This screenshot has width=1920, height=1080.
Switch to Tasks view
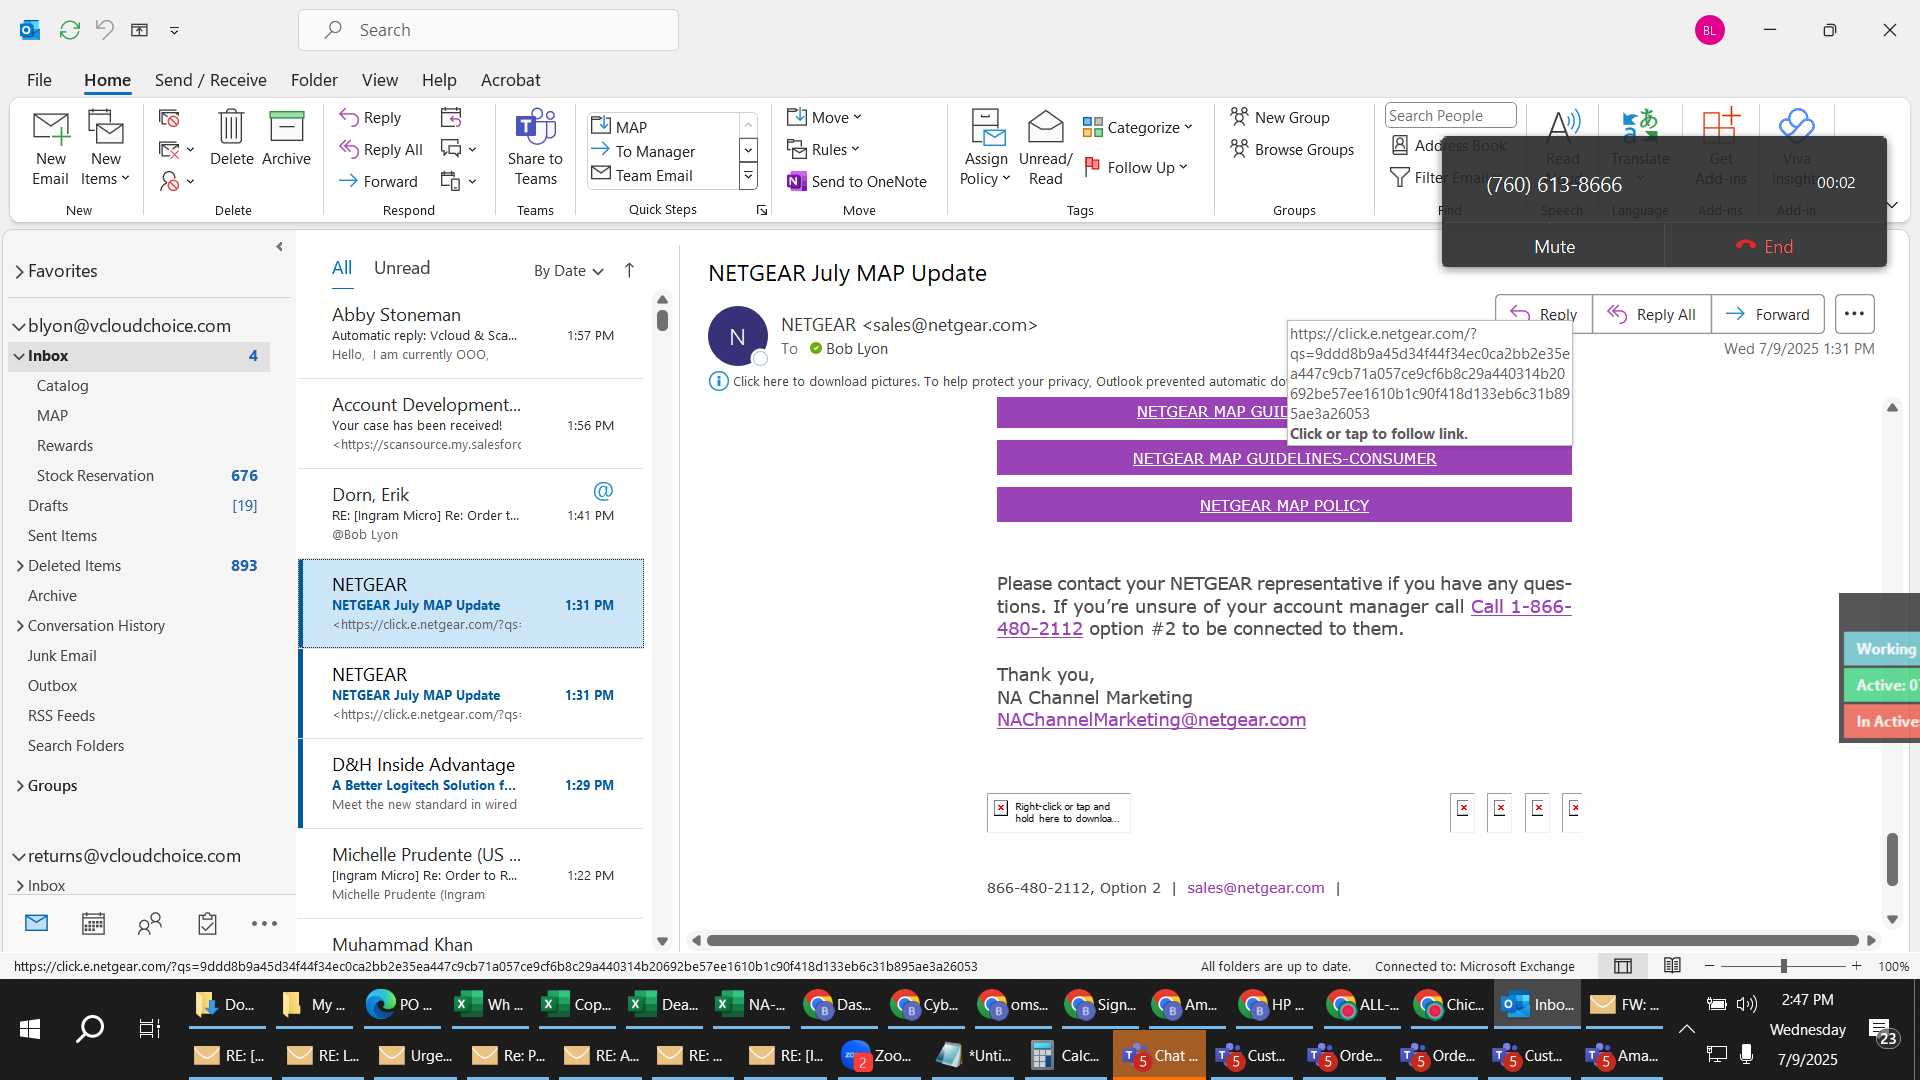pos(207,924)
